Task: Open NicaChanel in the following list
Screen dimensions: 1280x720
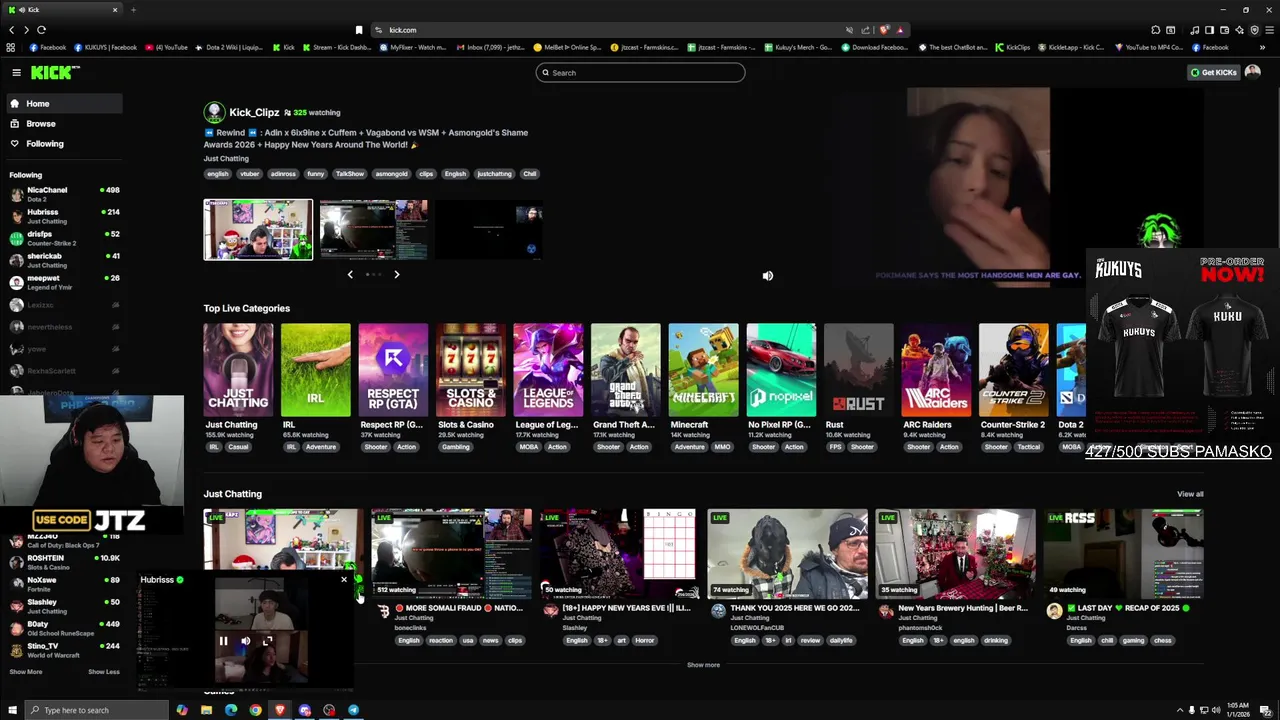Action: point(64,194)
